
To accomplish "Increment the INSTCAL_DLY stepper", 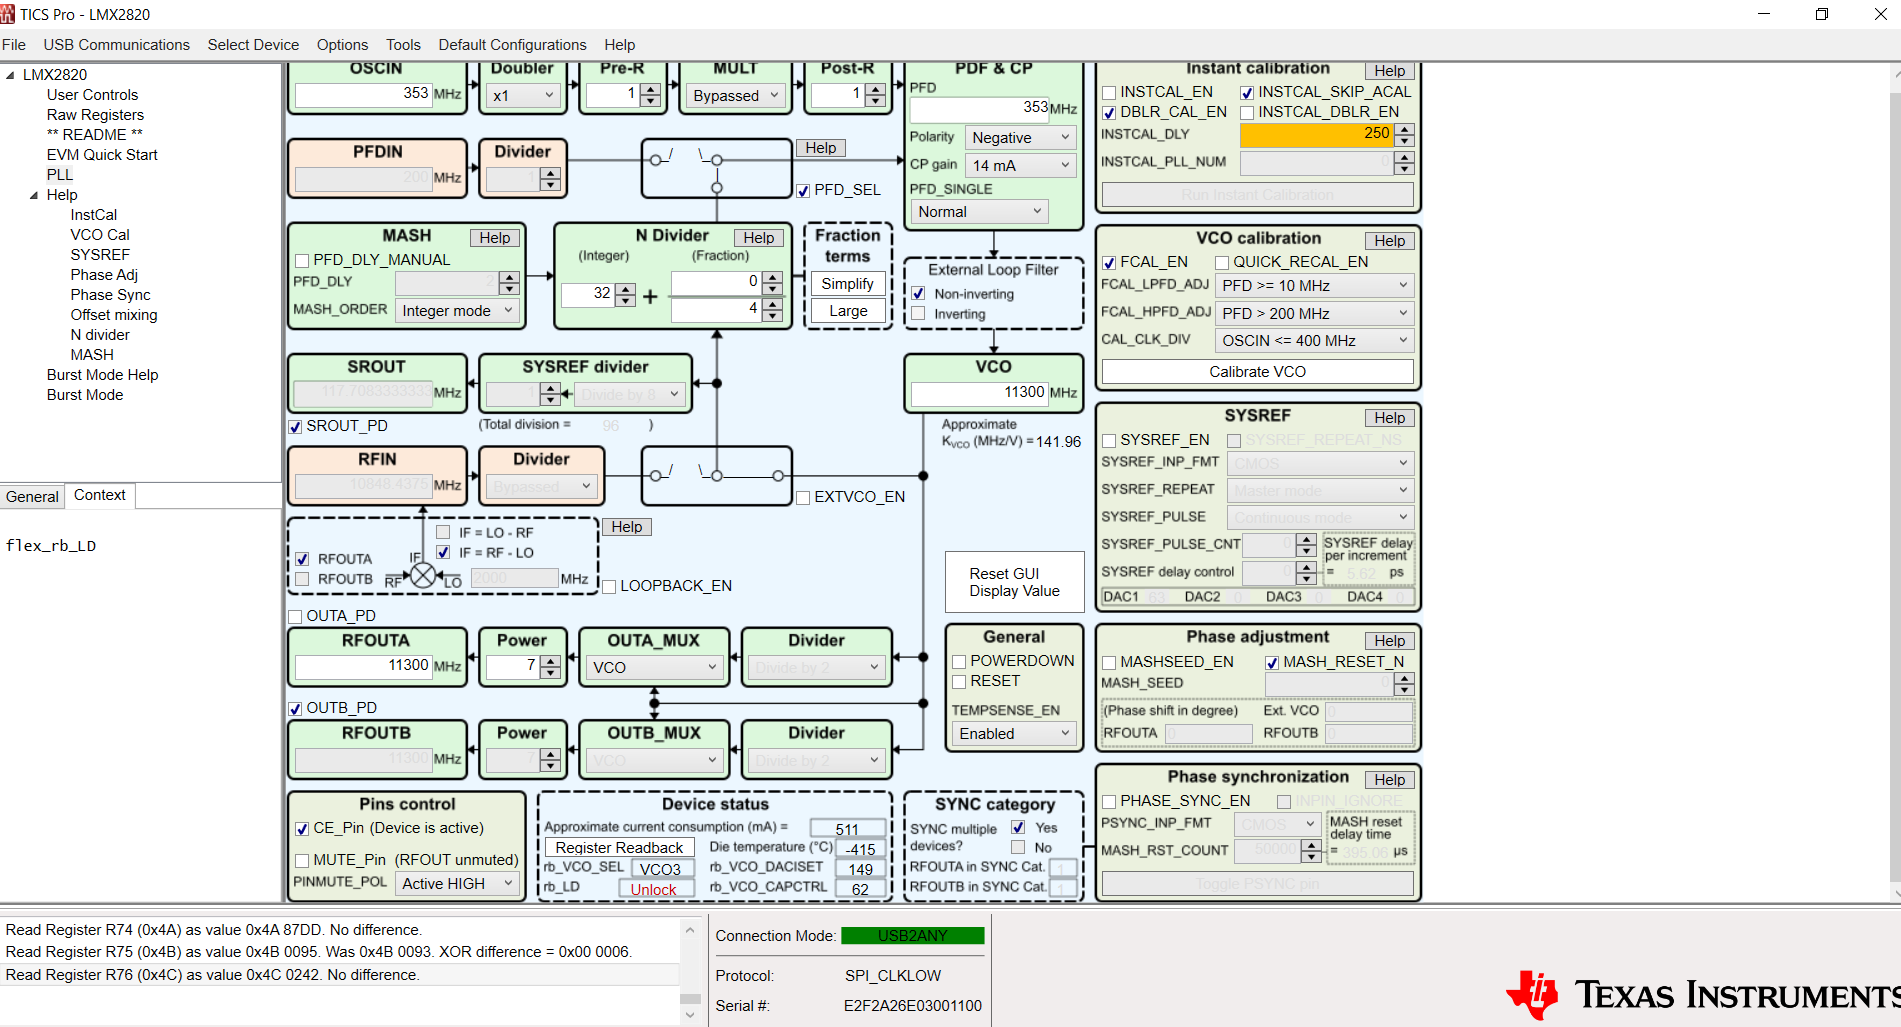I will pyautogui.click(x=1404, y=130).
